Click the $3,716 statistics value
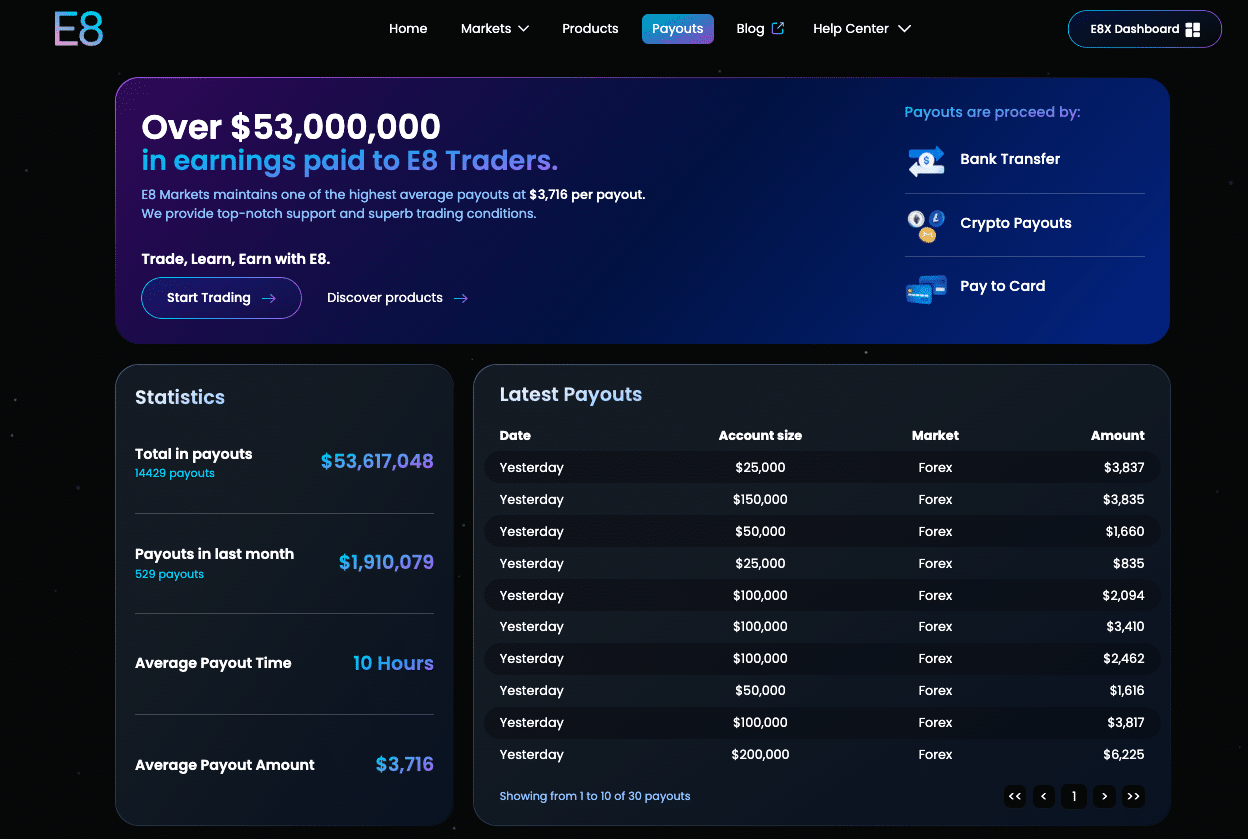This screenshot has height=839, width=1248. pos(405,765)
